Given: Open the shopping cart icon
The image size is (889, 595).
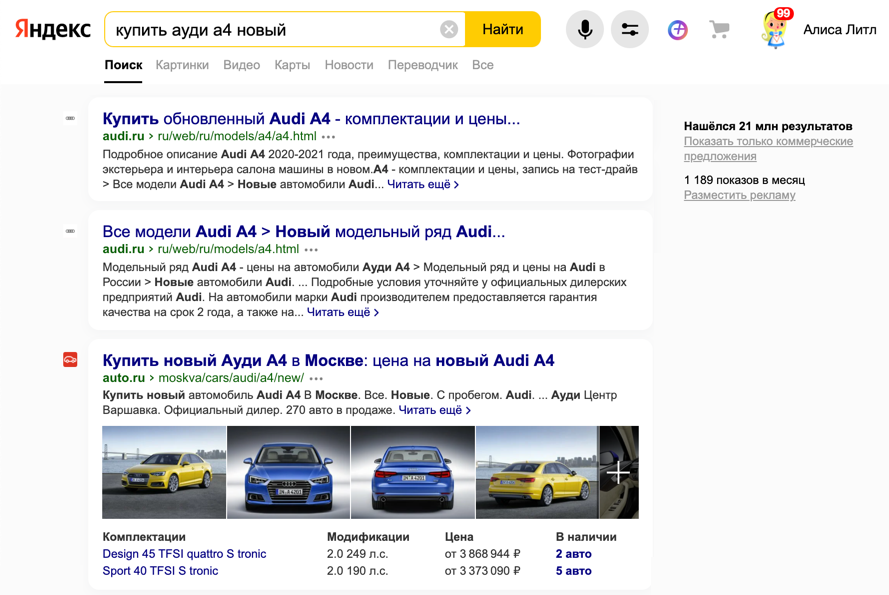Looking at the screenshot, I should (x=719, y=30).
